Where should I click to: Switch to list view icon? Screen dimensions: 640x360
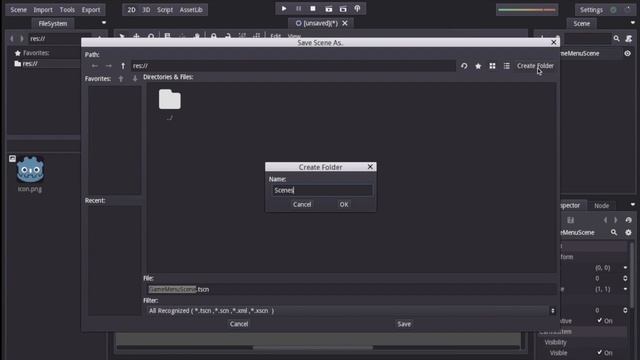coord(507,66)
